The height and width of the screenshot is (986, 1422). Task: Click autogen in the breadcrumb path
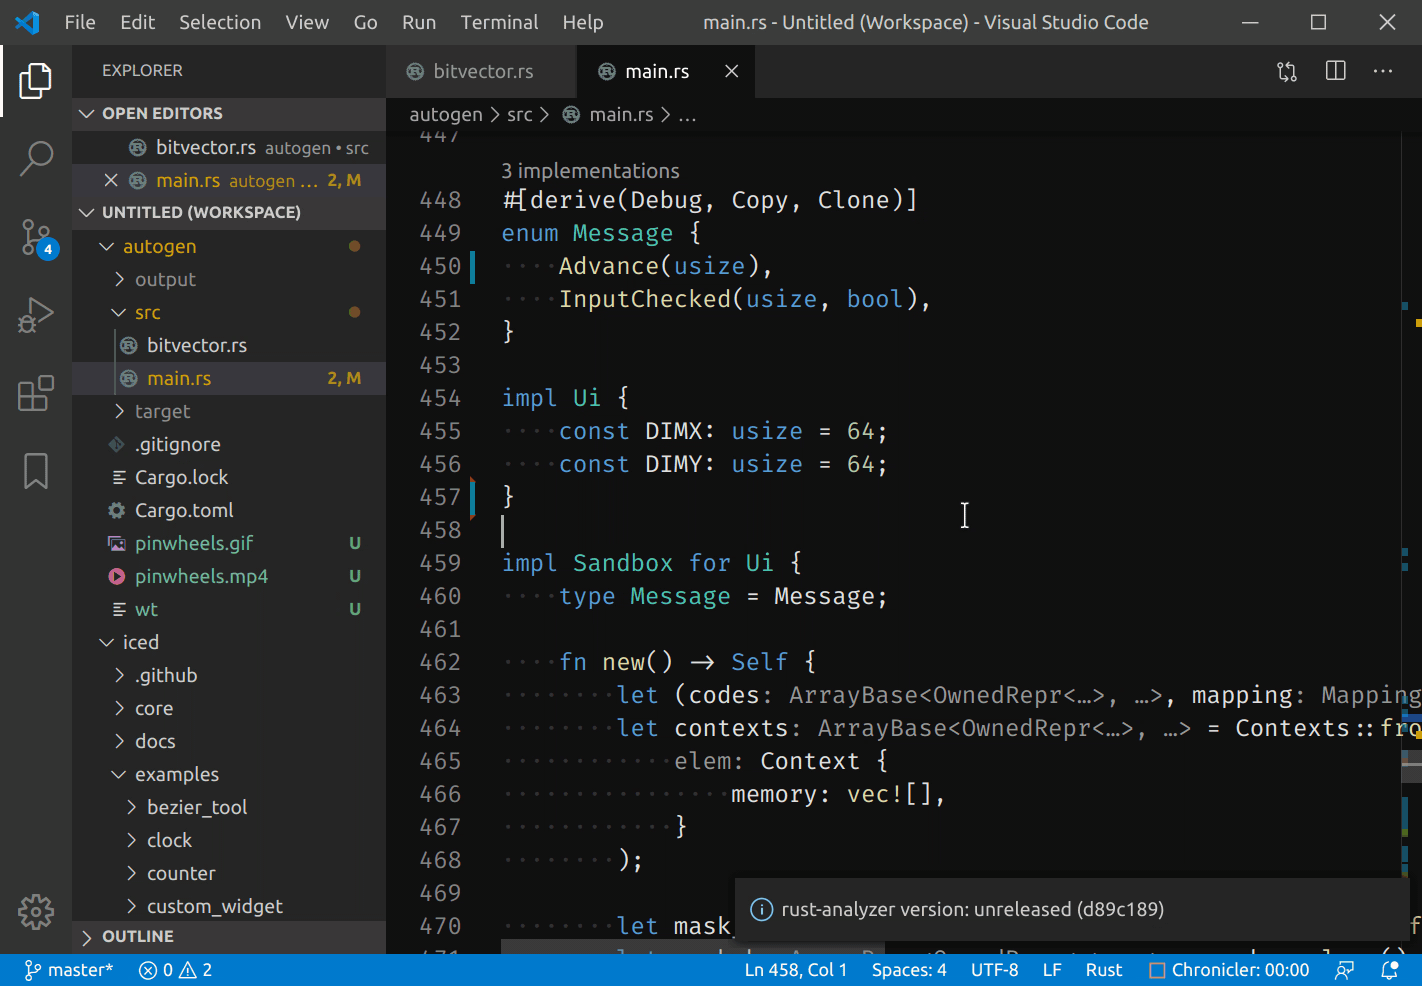click(x=446, y=115)
